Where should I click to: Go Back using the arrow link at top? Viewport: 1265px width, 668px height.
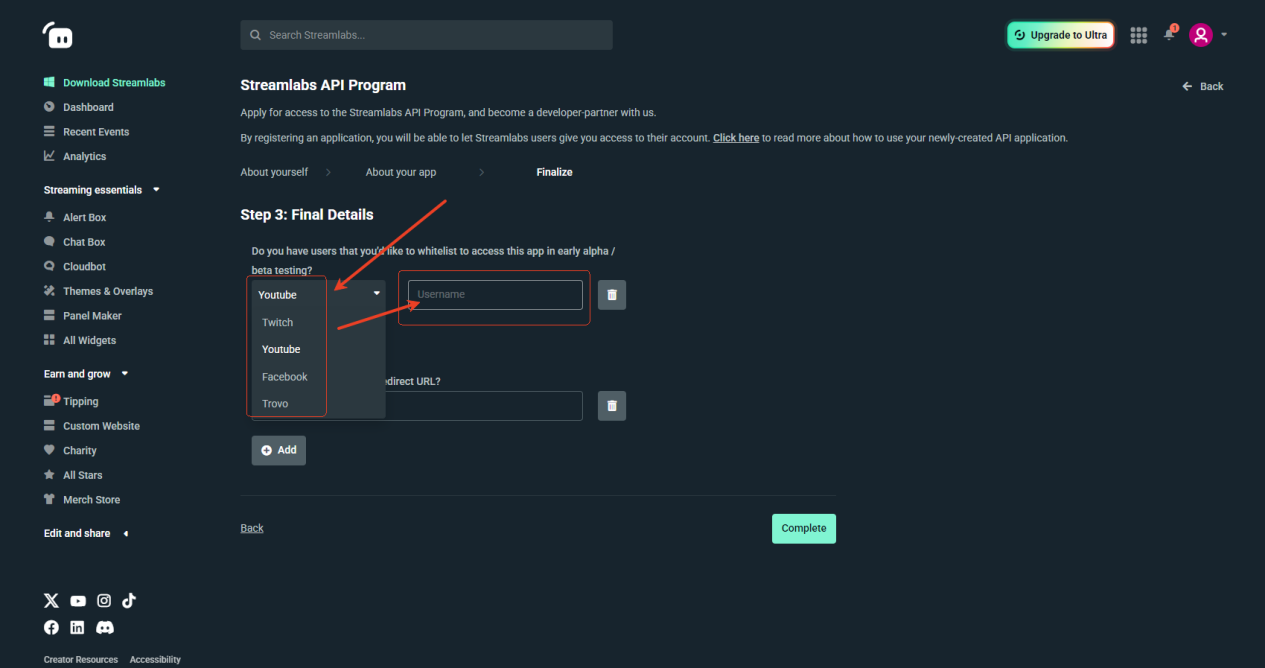click(1203, 86)
